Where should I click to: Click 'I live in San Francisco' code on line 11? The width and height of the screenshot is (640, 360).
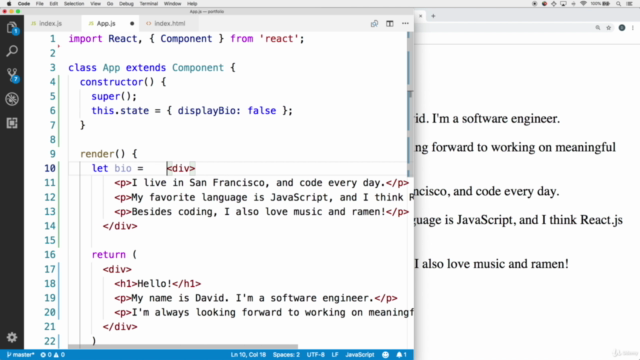point(198,183)
